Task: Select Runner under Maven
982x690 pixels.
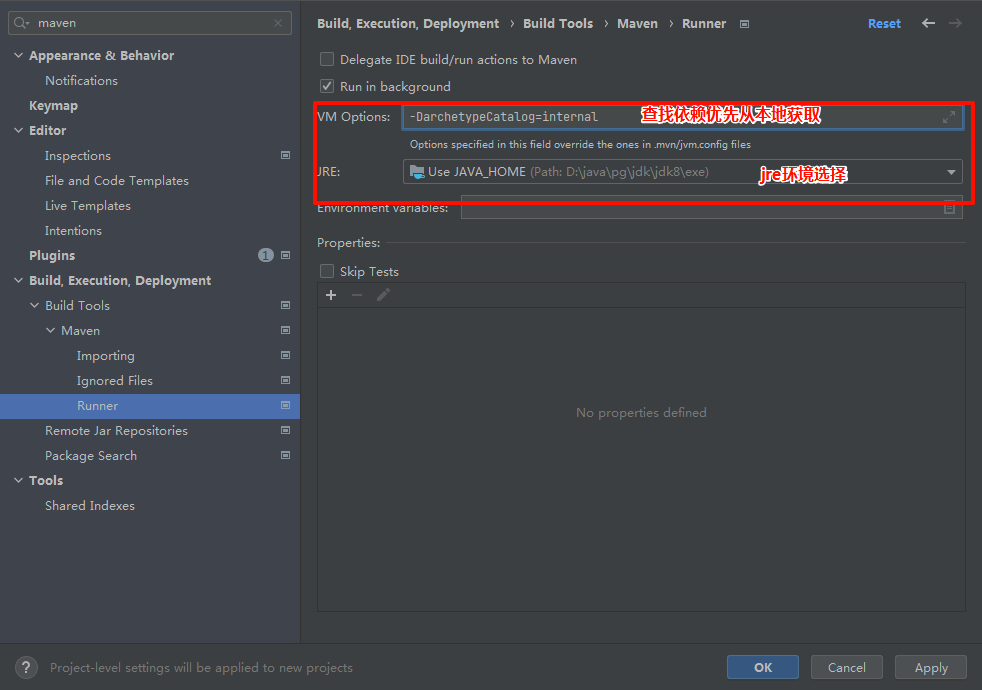Action: coord(97,406)
